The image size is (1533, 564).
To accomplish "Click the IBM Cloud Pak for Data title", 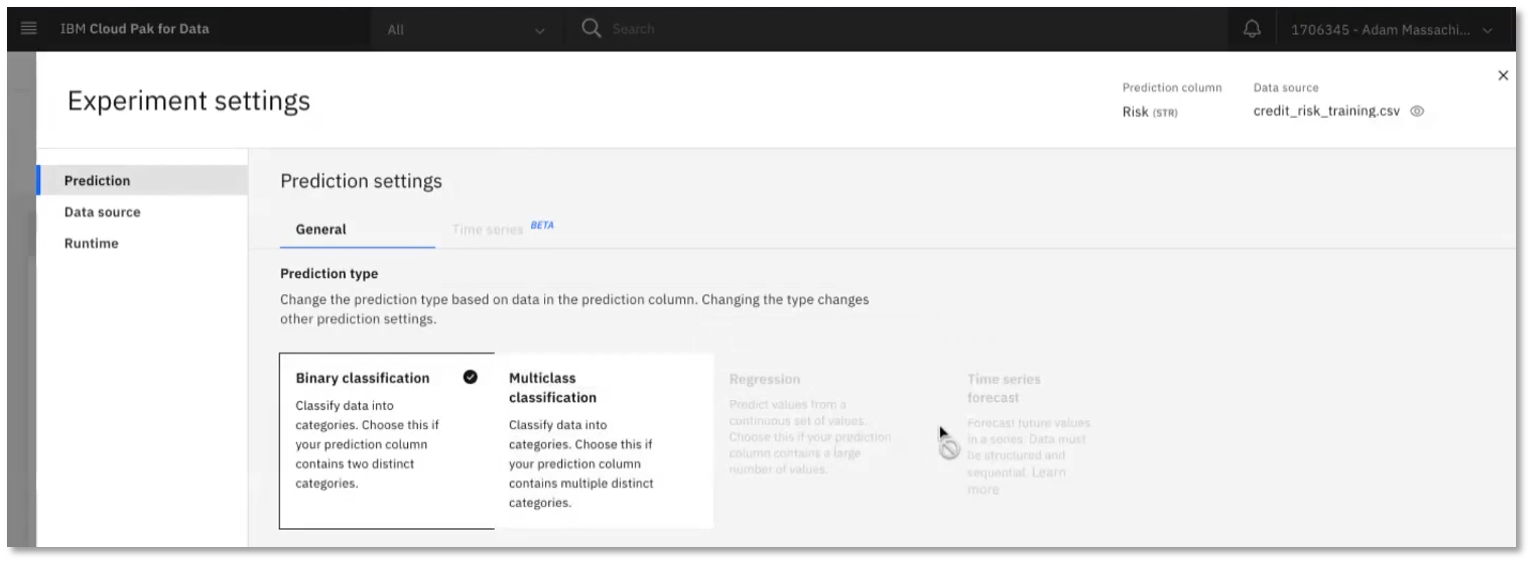I will click(x=134, y=29).
